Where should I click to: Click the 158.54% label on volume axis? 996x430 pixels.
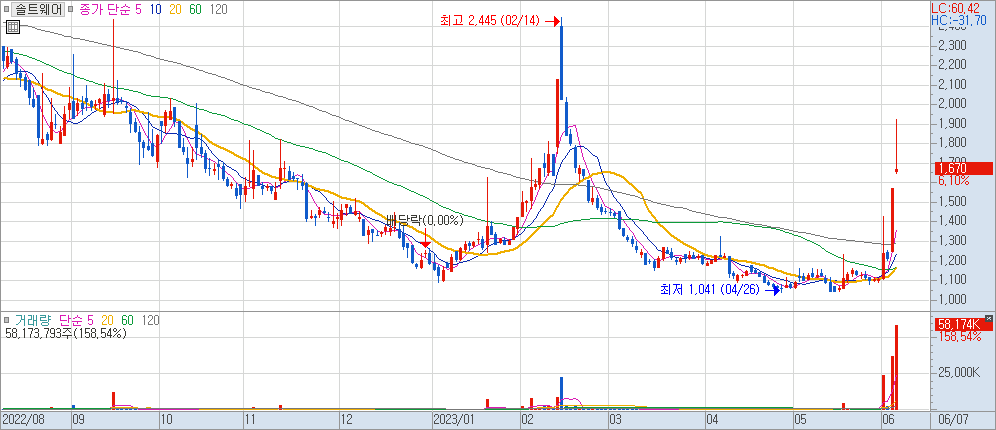coord(960,337)
